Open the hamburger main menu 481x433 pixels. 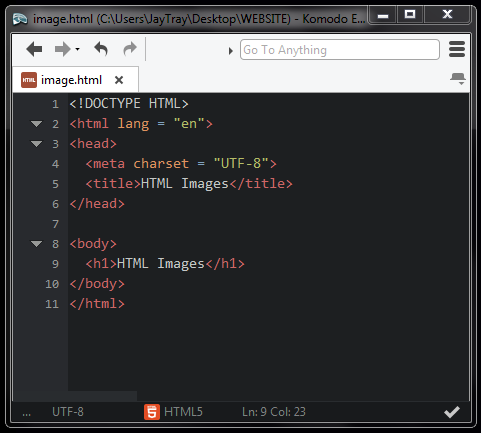pyautogui.click(x=457, y=49)
